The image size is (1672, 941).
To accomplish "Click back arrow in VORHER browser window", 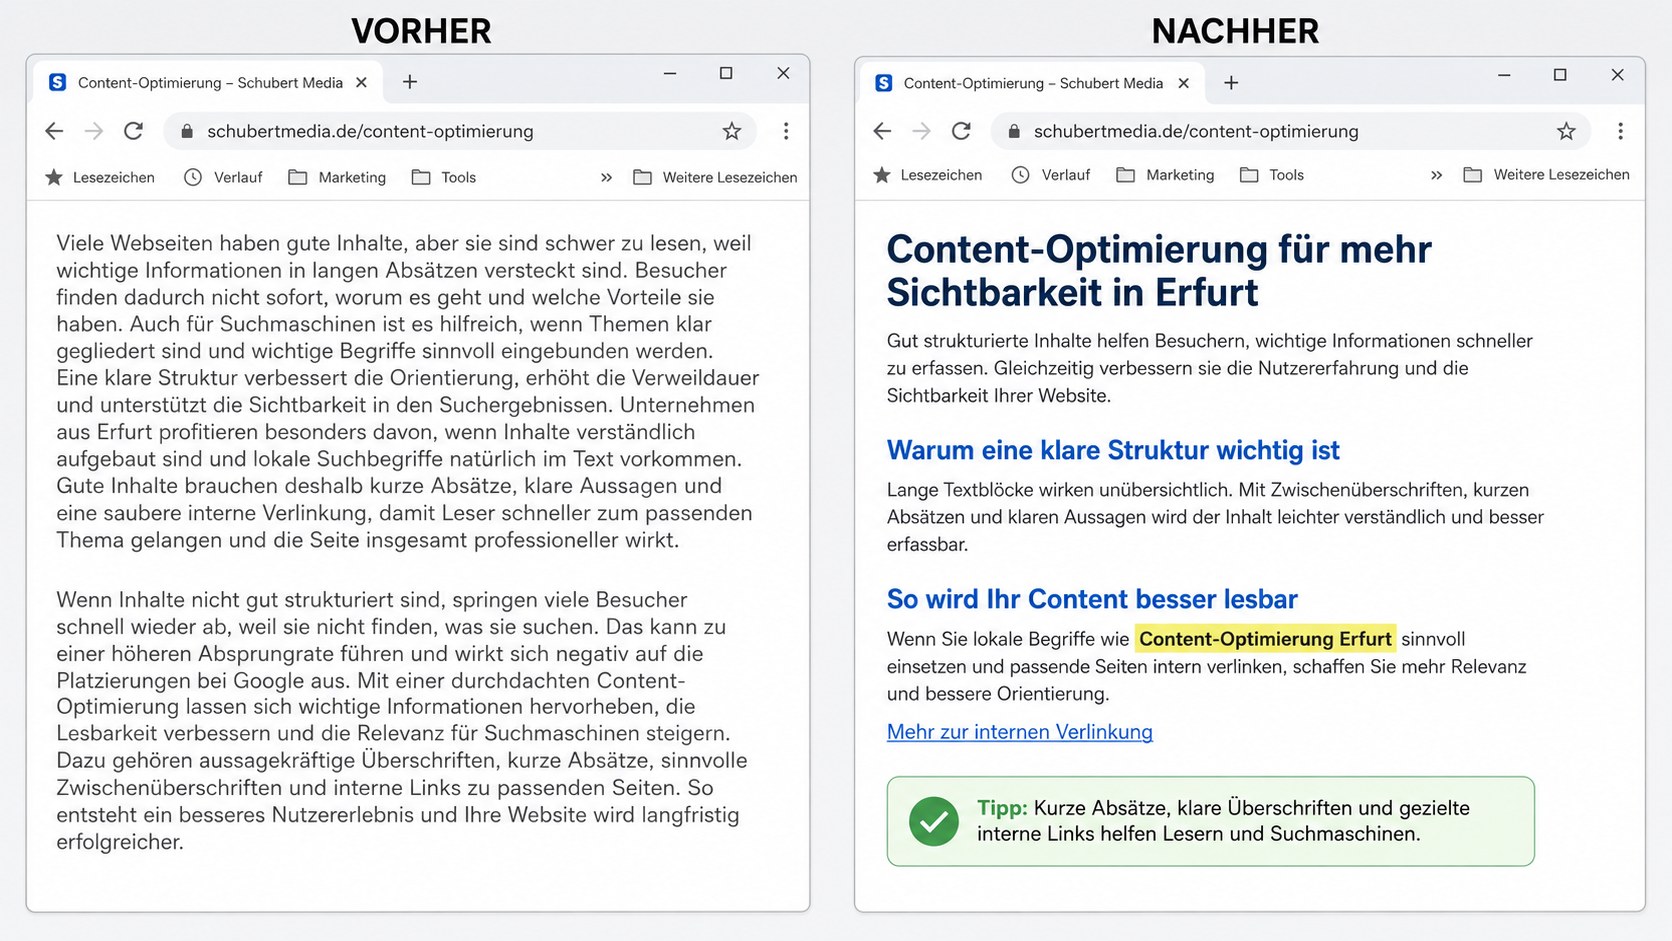I will click(54, 131).
